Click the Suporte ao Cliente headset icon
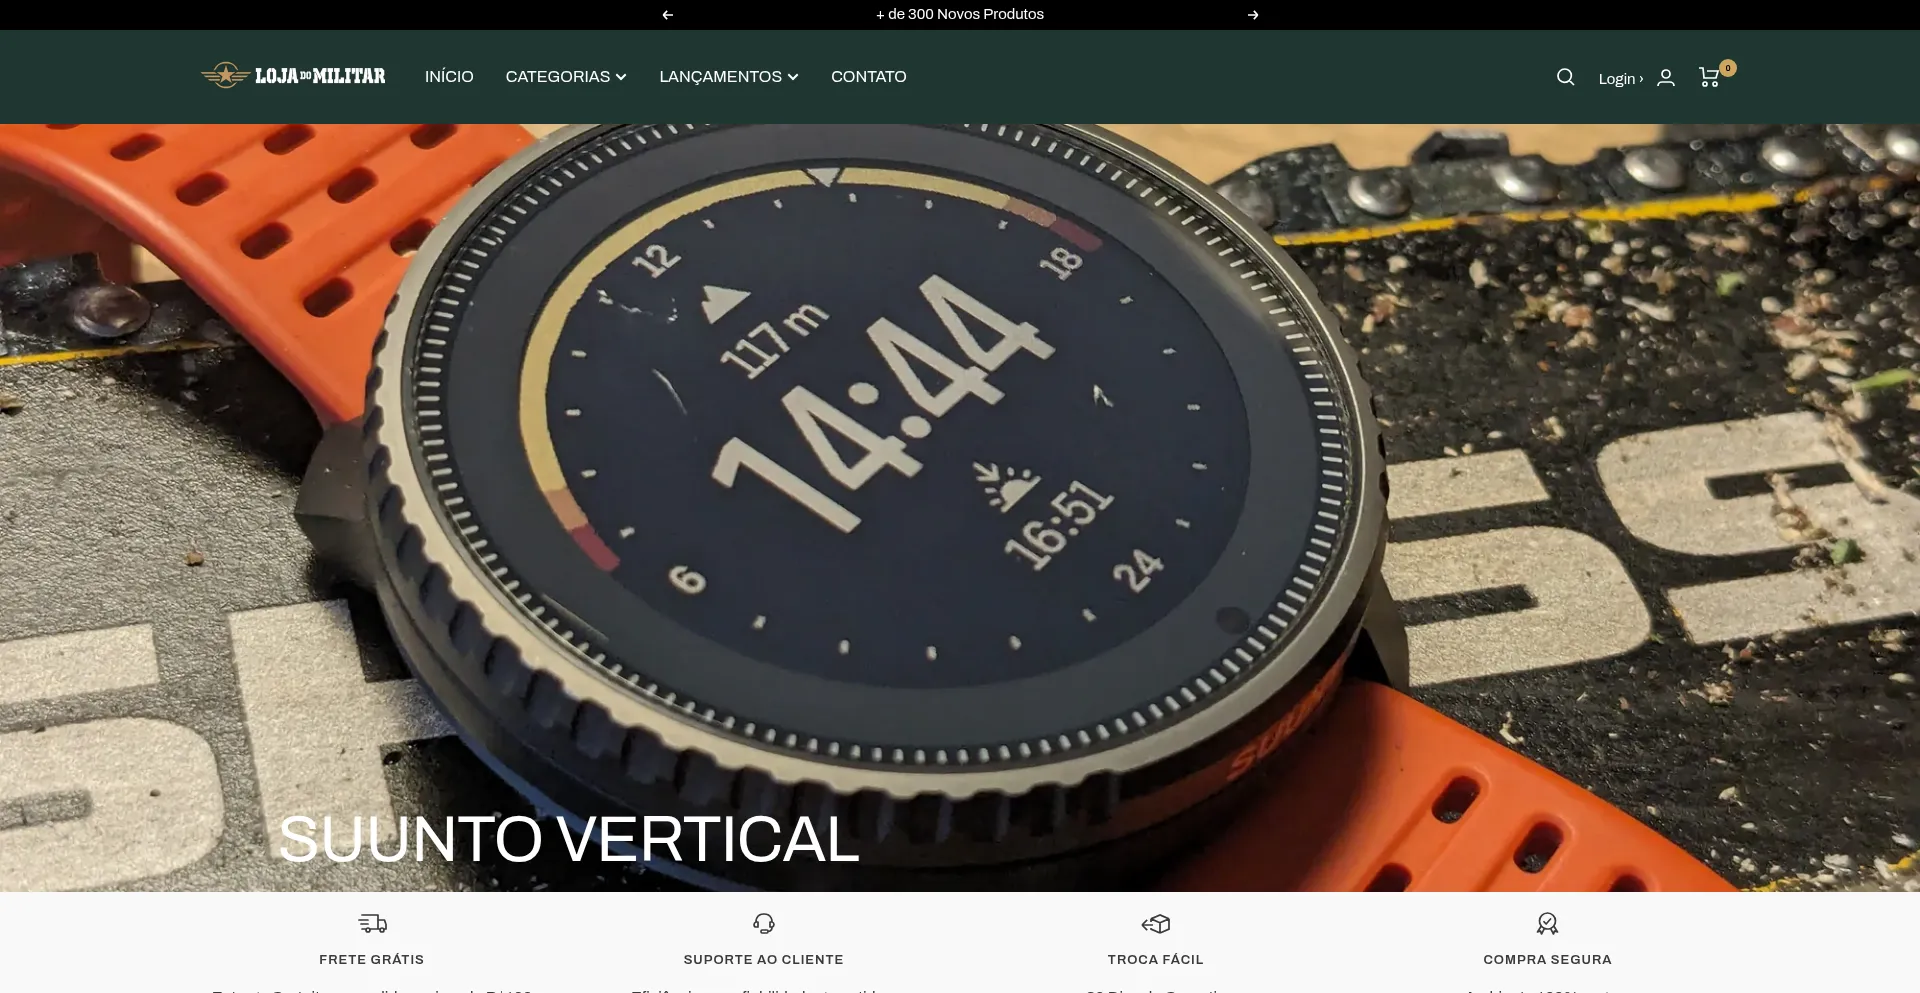 pyautogui.click(x=764, y=923)
